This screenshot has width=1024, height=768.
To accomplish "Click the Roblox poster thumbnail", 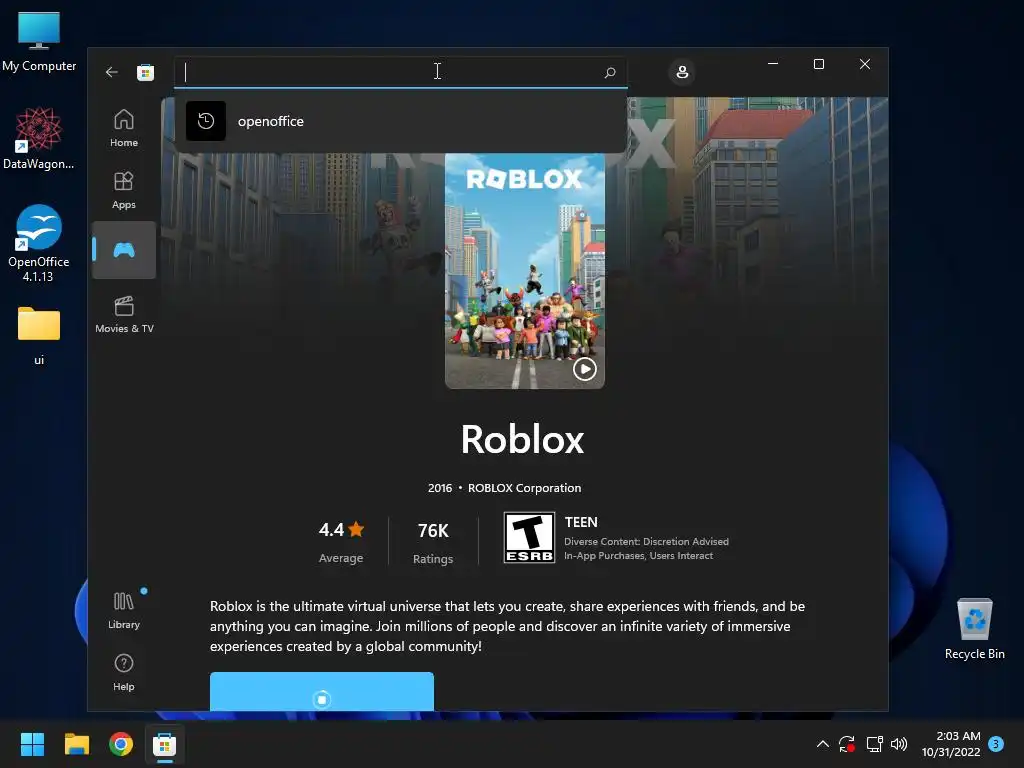I will [524, 271].
